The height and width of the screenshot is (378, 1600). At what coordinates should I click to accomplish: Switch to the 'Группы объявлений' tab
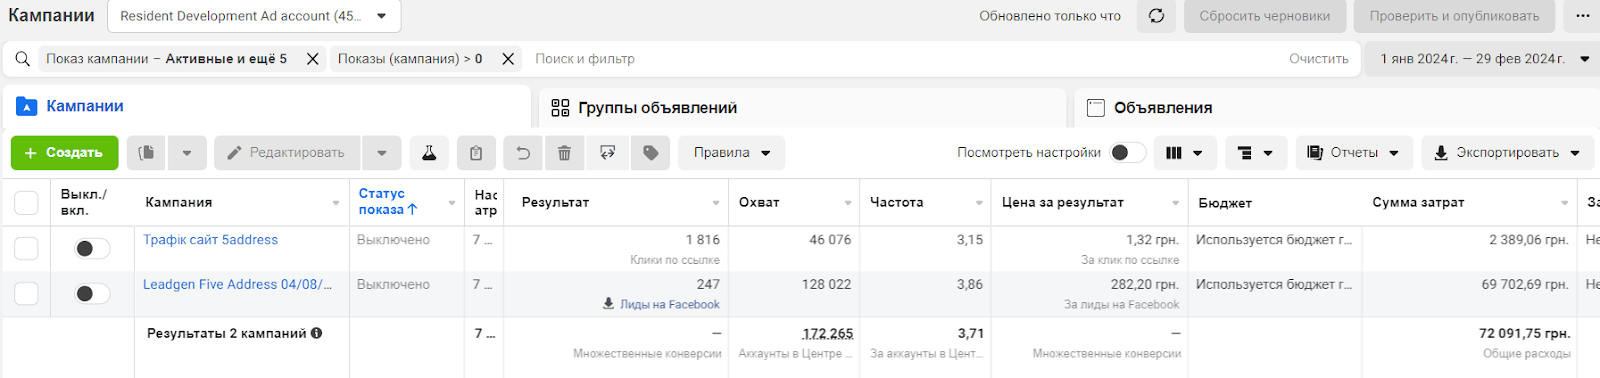pyautogui.click(x=803, y=107)
